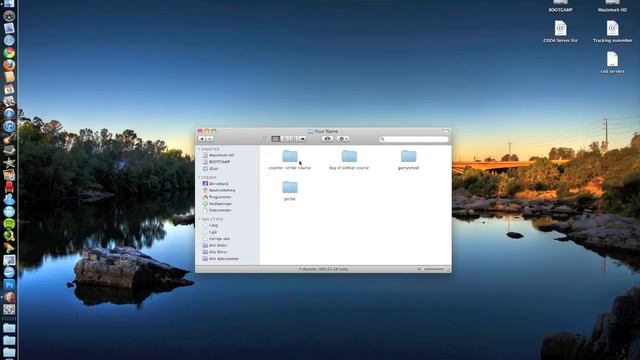Select 'Alle filmer' saved search

pos(215,252)
